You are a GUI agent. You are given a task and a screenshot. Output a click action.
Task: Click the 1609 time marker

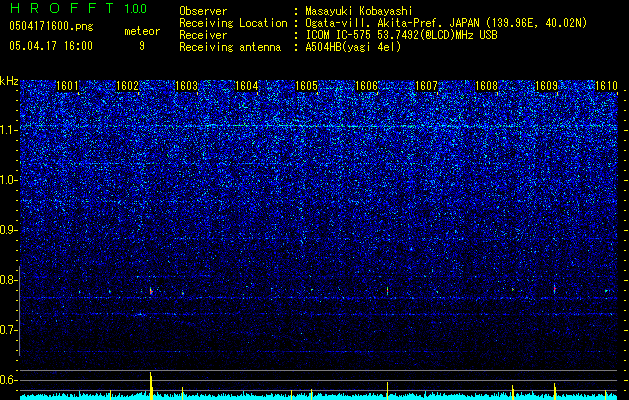click(546, 86)
